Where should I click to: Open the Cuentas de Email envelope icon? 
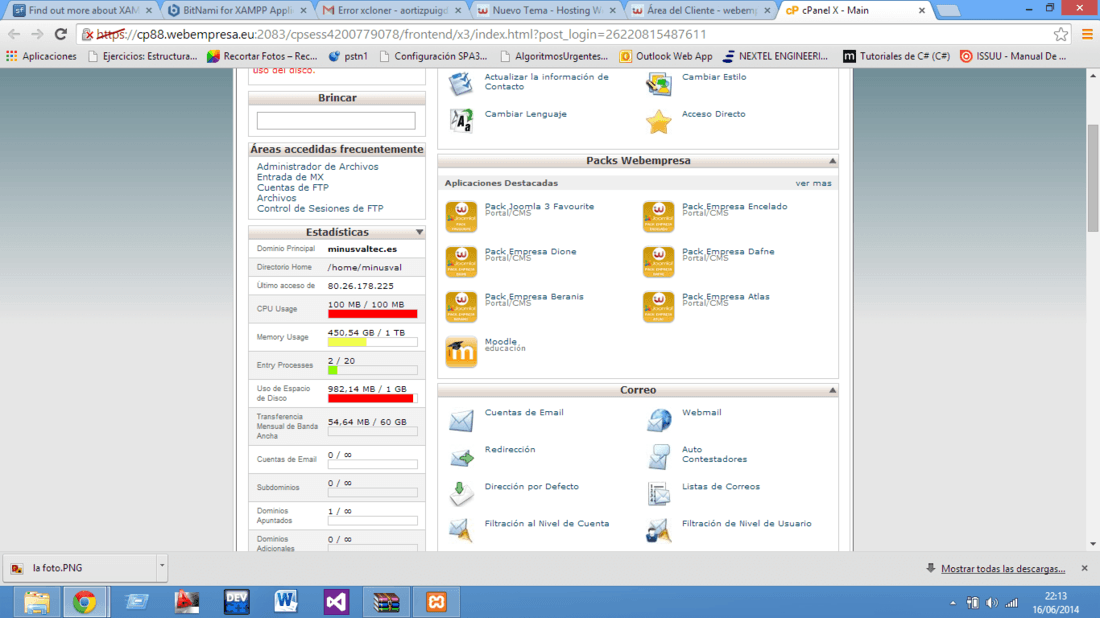click(x=461, y=421)
